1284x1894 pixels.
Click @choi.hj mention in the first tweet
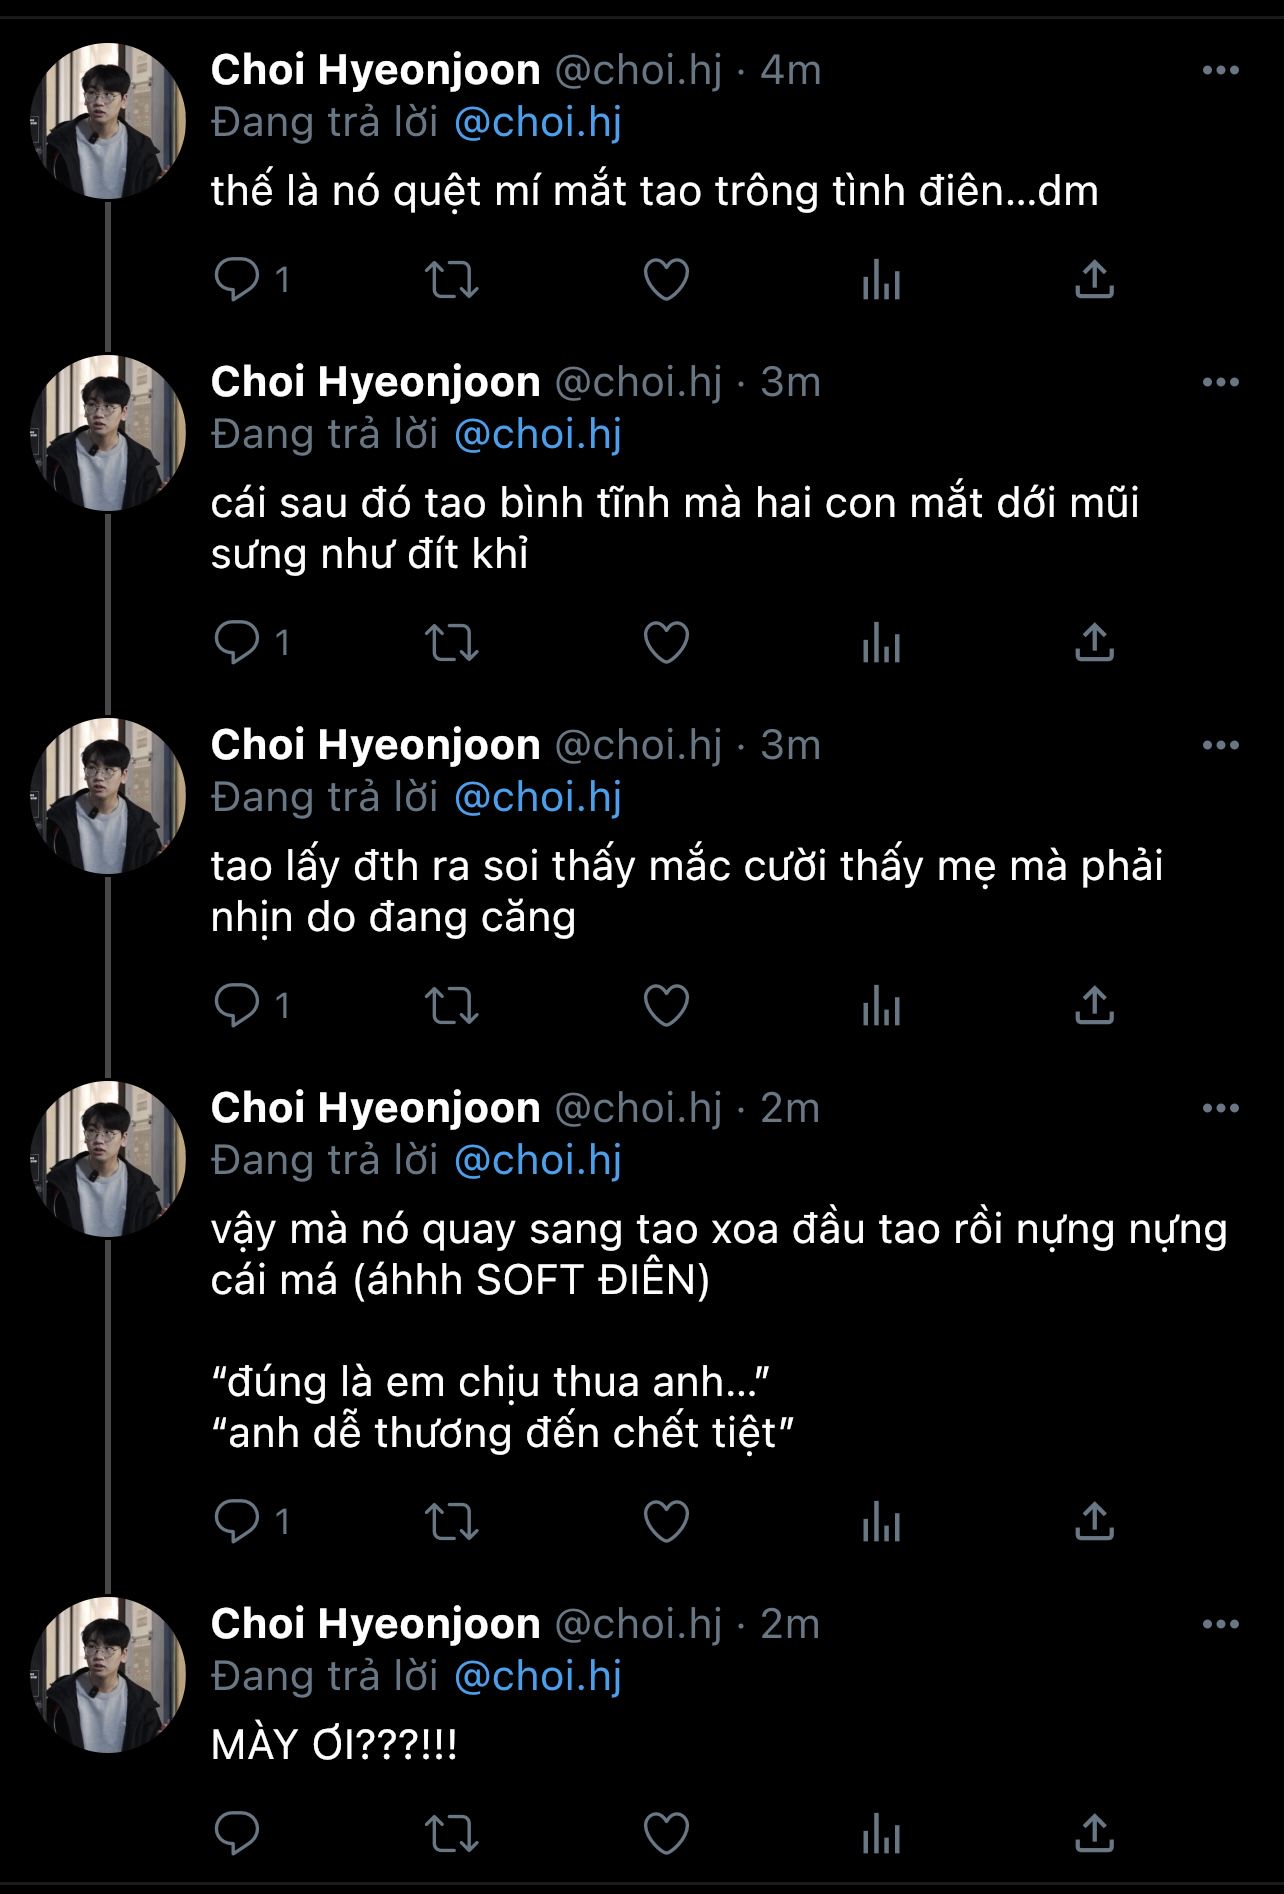coord(538,123)
